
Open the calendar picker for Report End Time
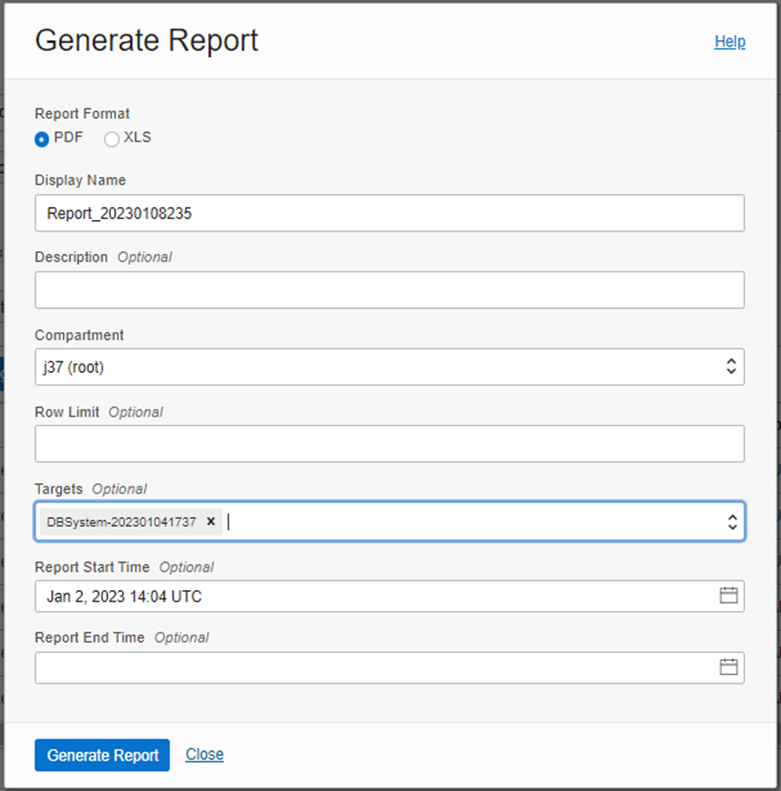728,667
